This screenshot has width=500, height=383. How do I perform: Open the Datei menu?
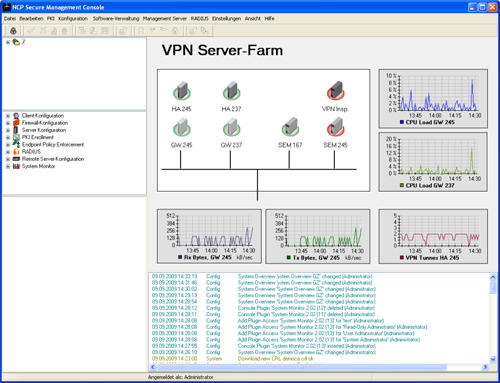(x=10, y=19)
